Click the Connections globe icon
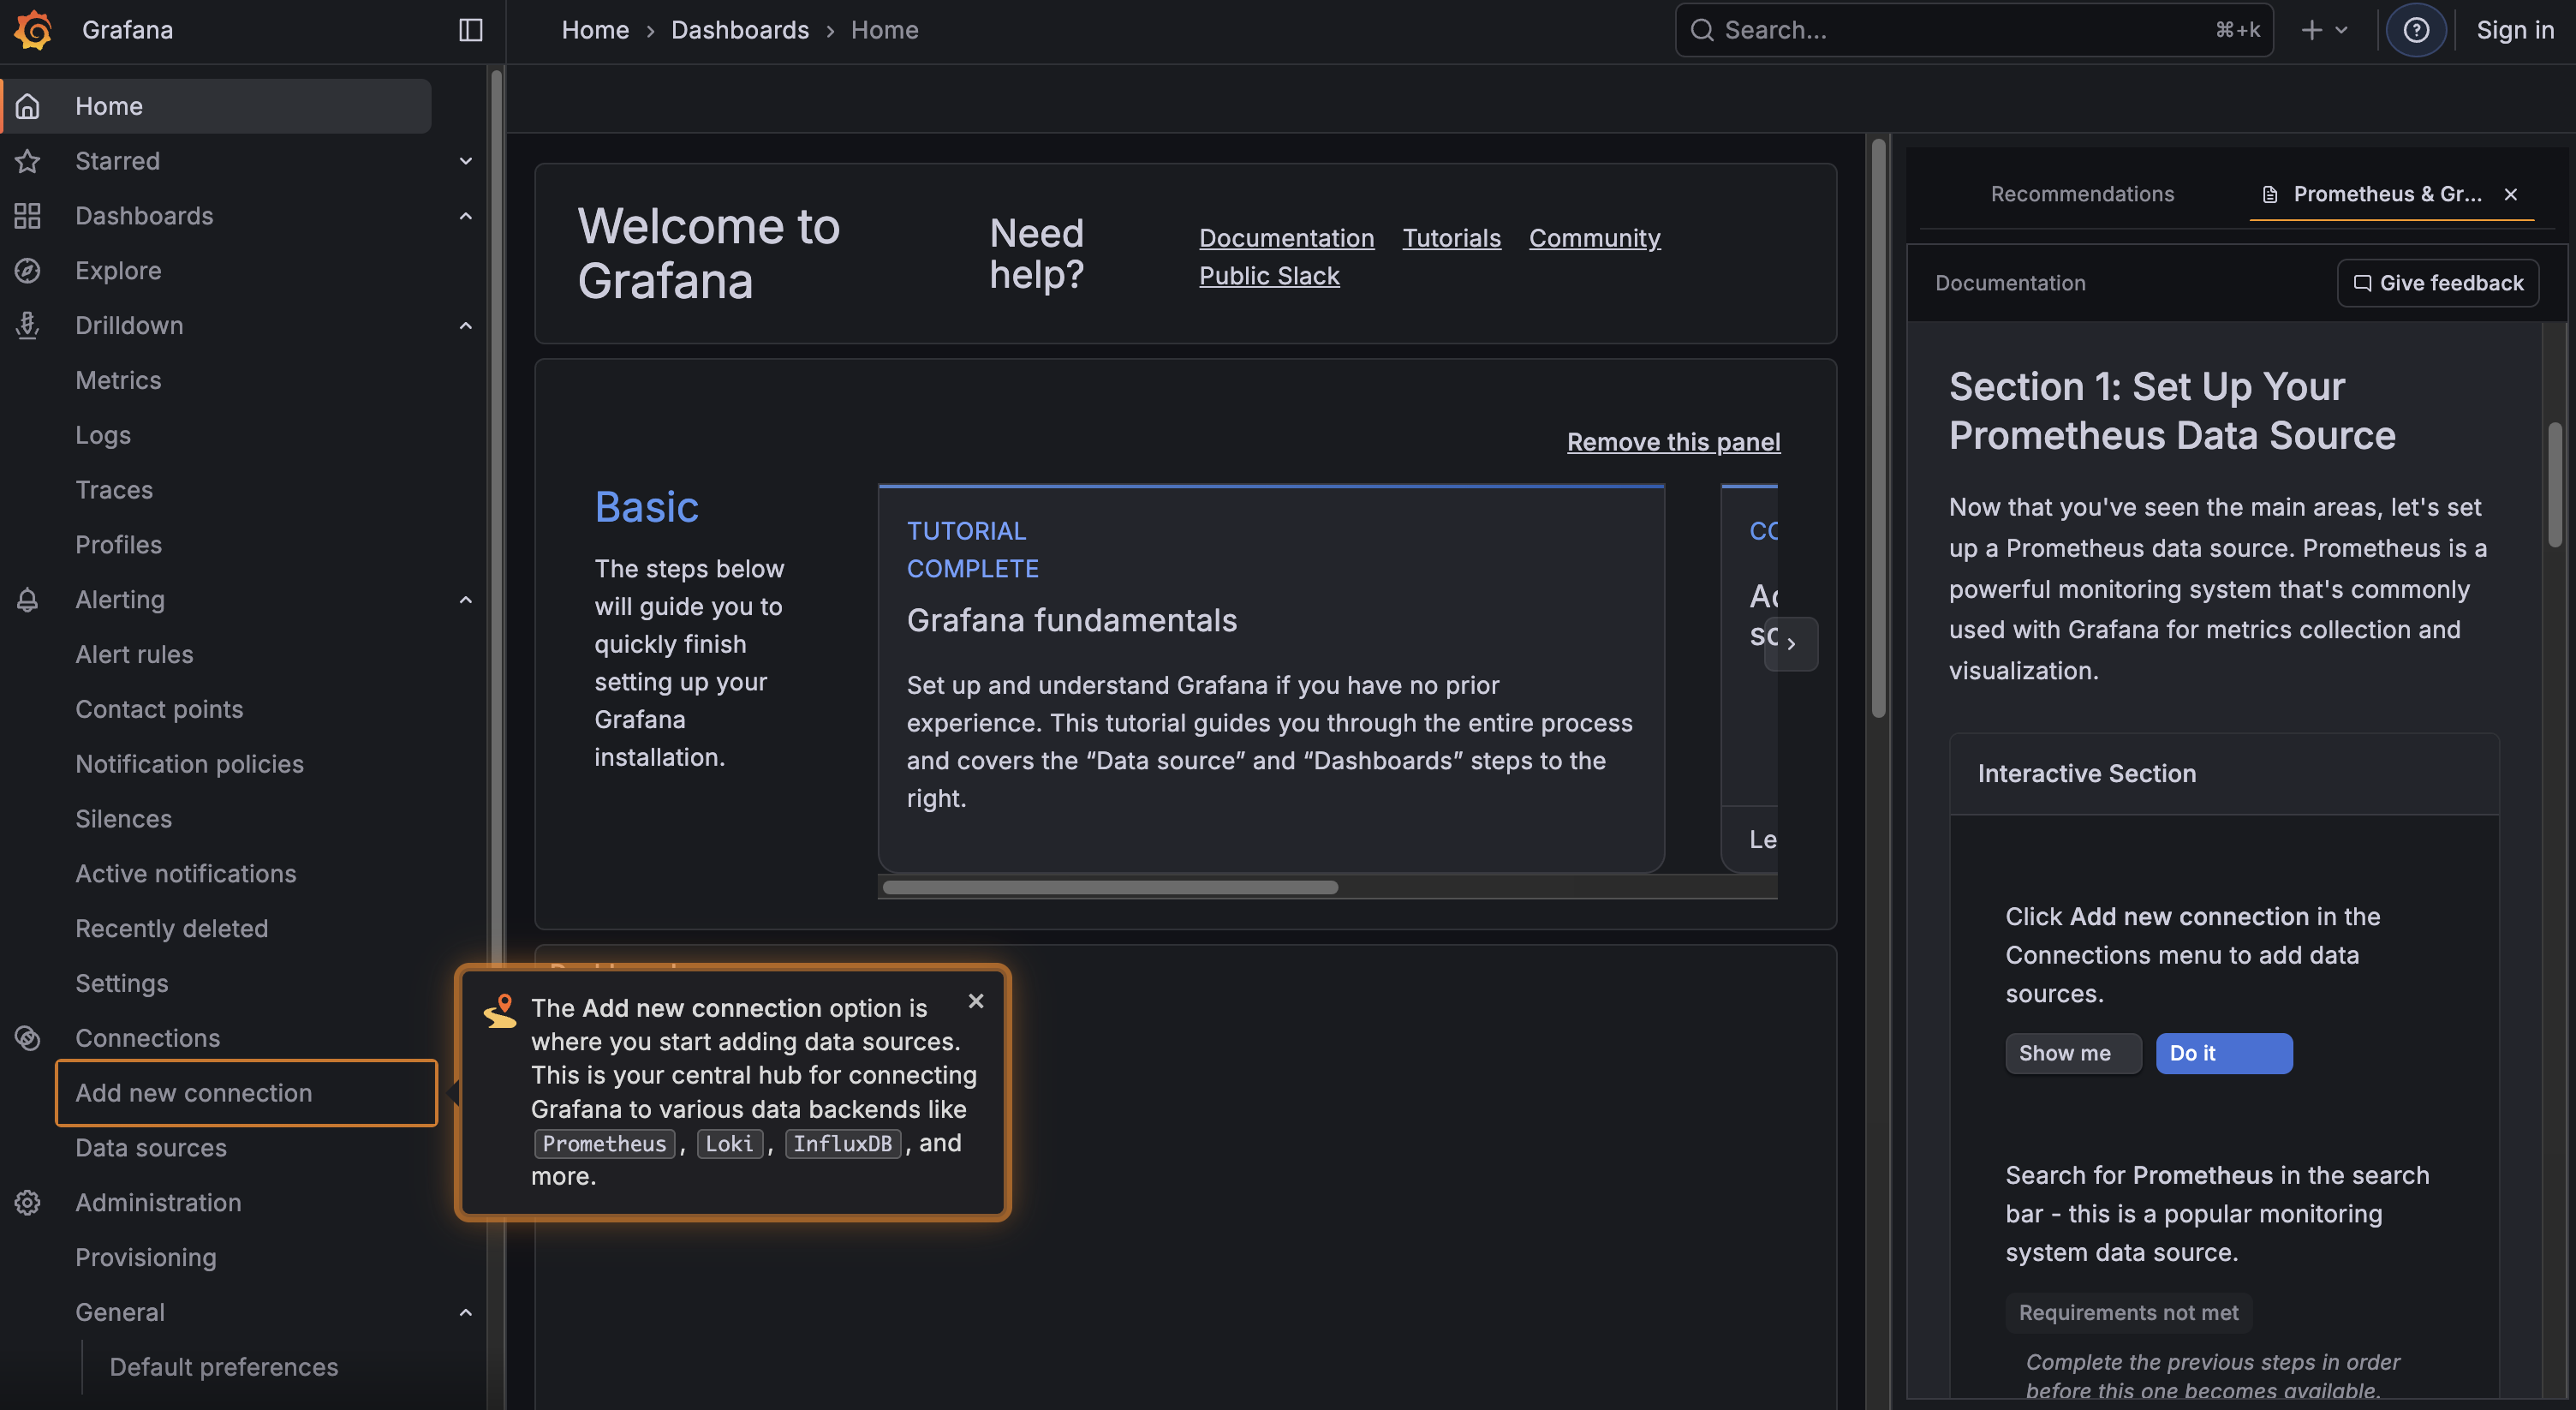This screenshot has width=2576, height=1410. pos(27,1038)
